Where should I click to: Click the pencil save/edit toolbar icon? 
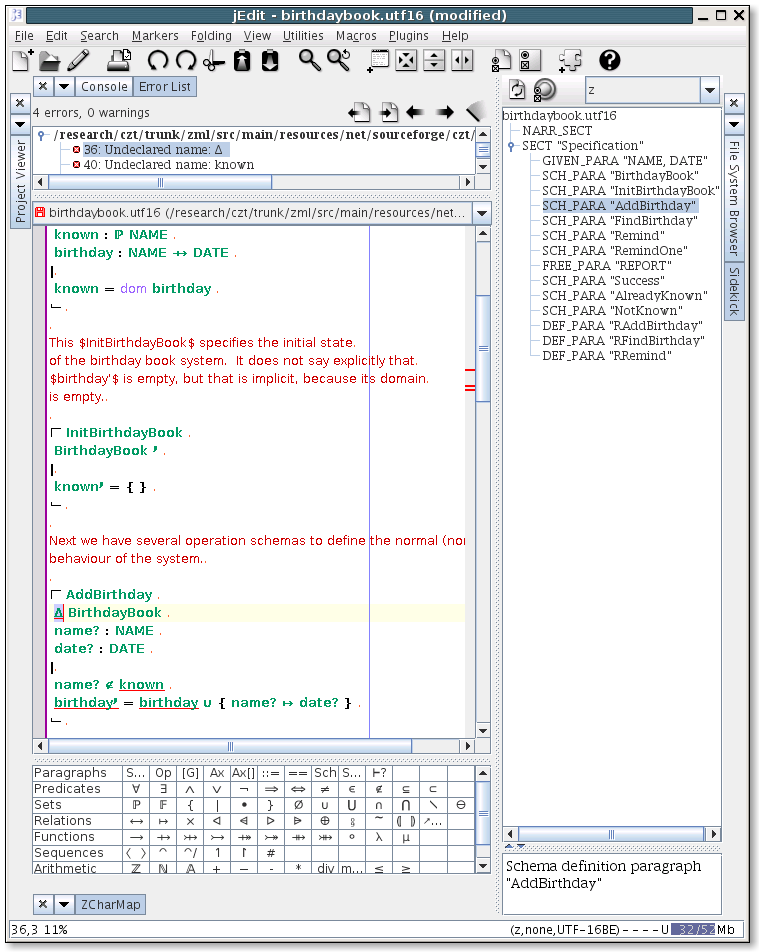click(78, 60)
